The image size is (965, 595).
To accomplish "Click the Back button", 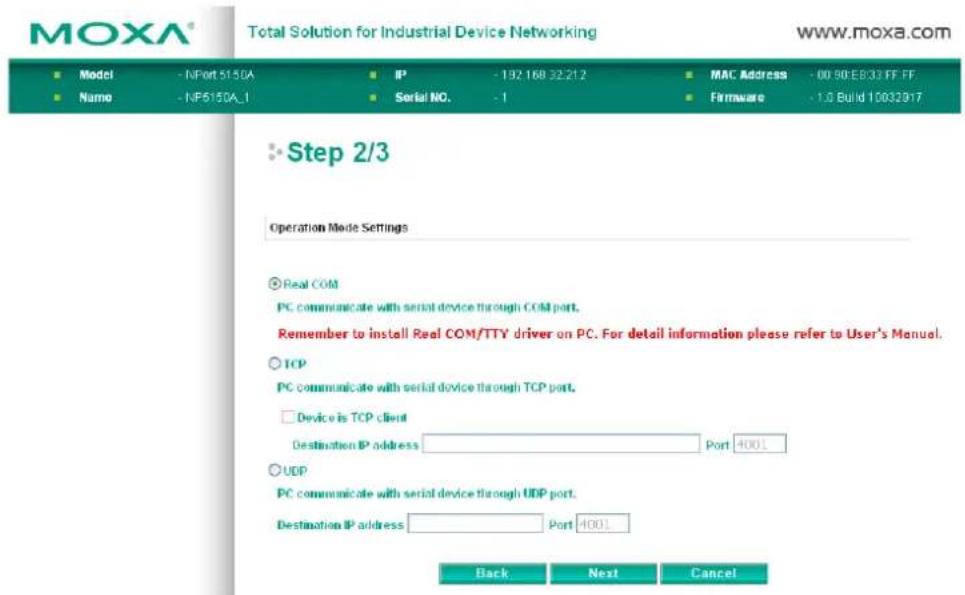I will click(492, 573).
